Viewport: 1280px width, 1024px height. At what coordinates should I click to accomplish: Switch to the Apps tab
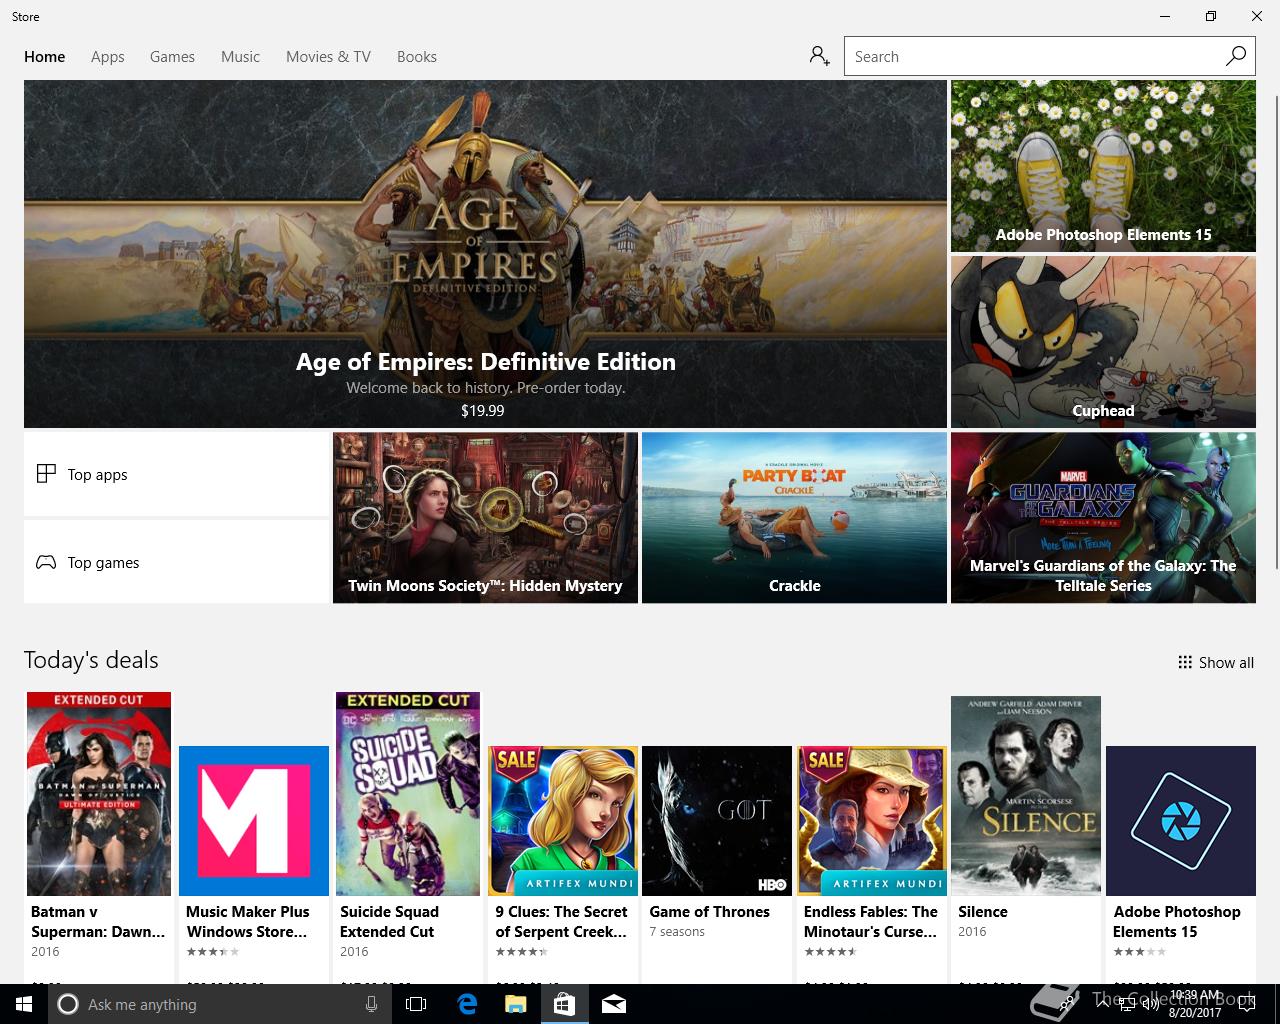tap(108, 57)
